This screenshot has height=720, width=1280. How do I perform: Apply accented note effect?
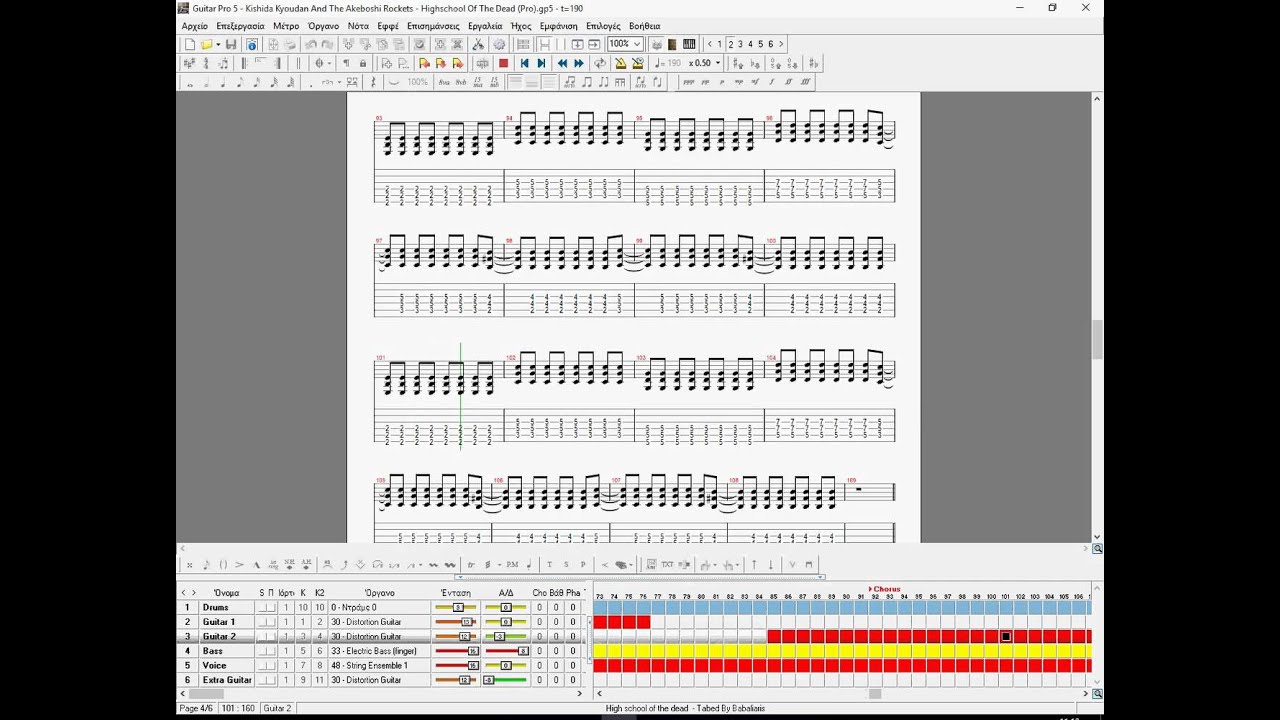click(239, 565)
